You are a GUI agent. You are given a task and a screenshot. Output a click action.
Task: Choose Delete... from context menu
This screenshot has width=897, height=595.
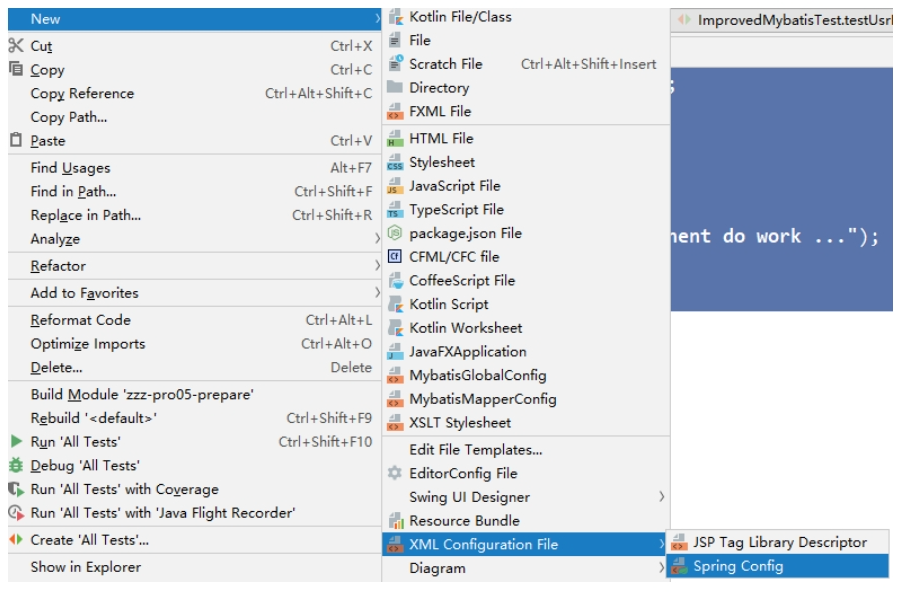[x=195, y=367]
